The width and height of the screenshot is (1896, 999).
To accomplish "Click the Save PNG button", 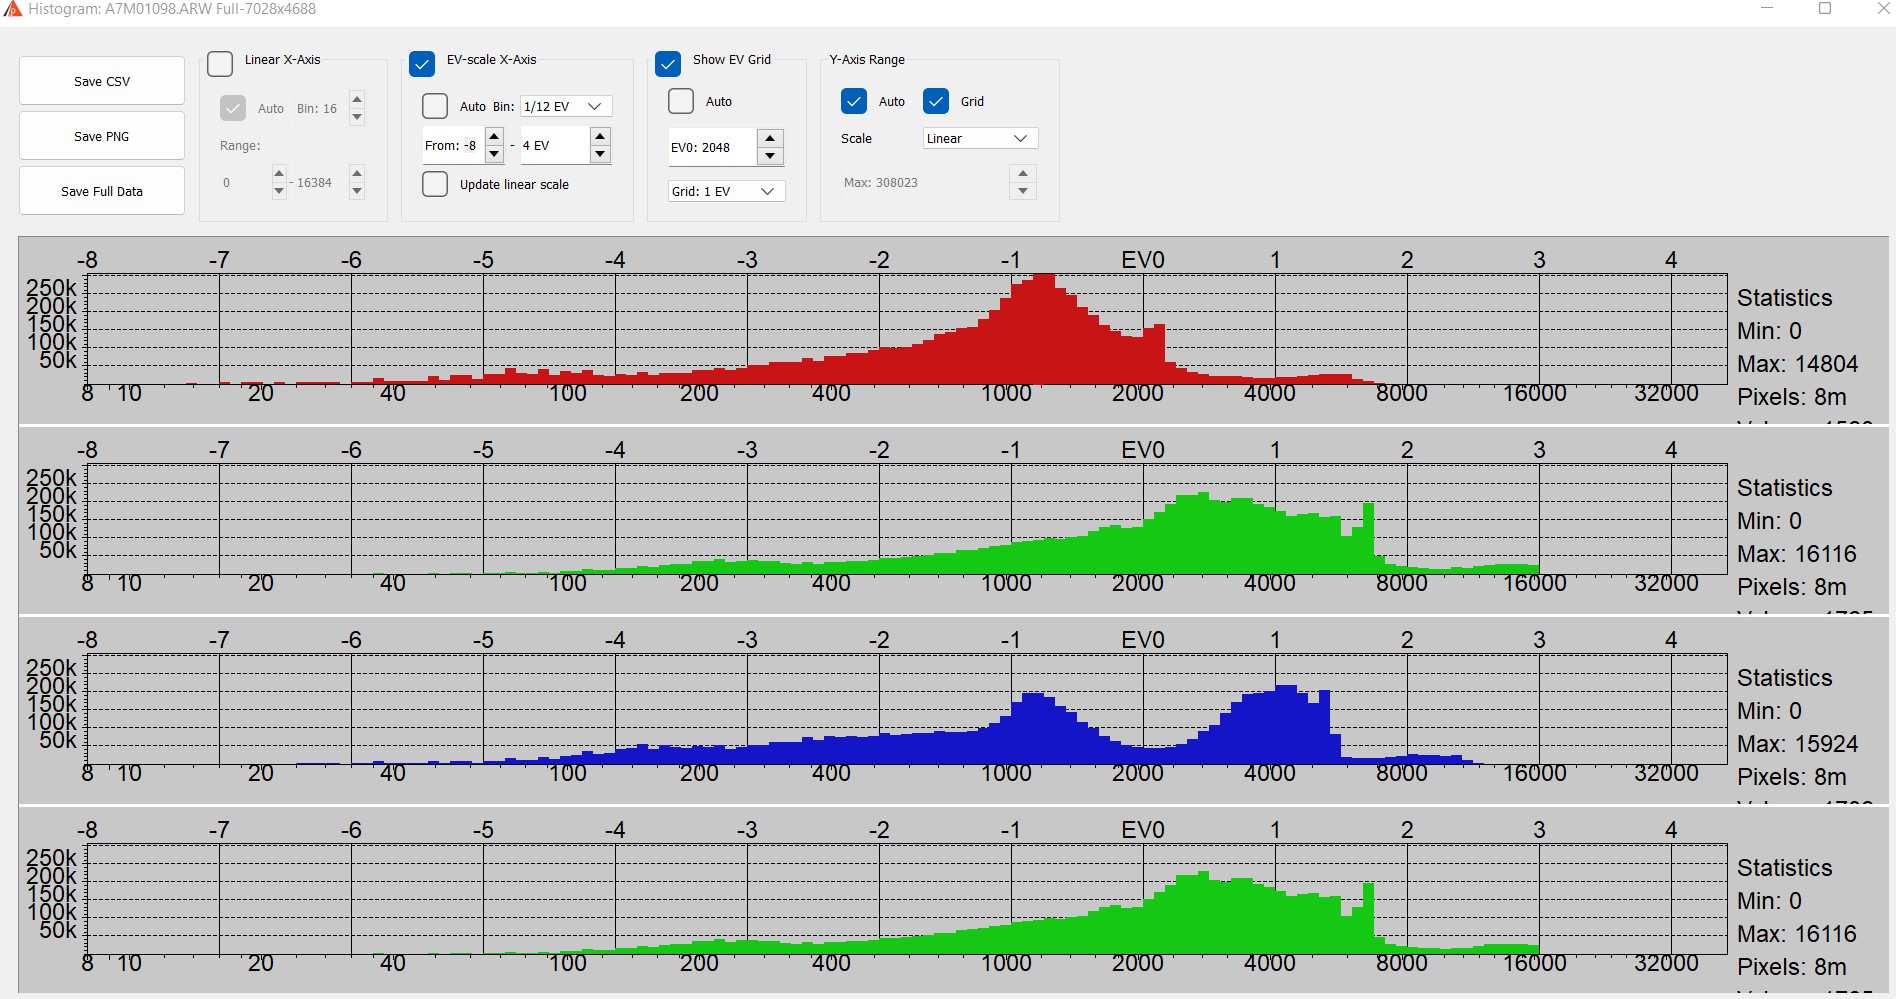I will pyautogui.click(x=101, y=136).
